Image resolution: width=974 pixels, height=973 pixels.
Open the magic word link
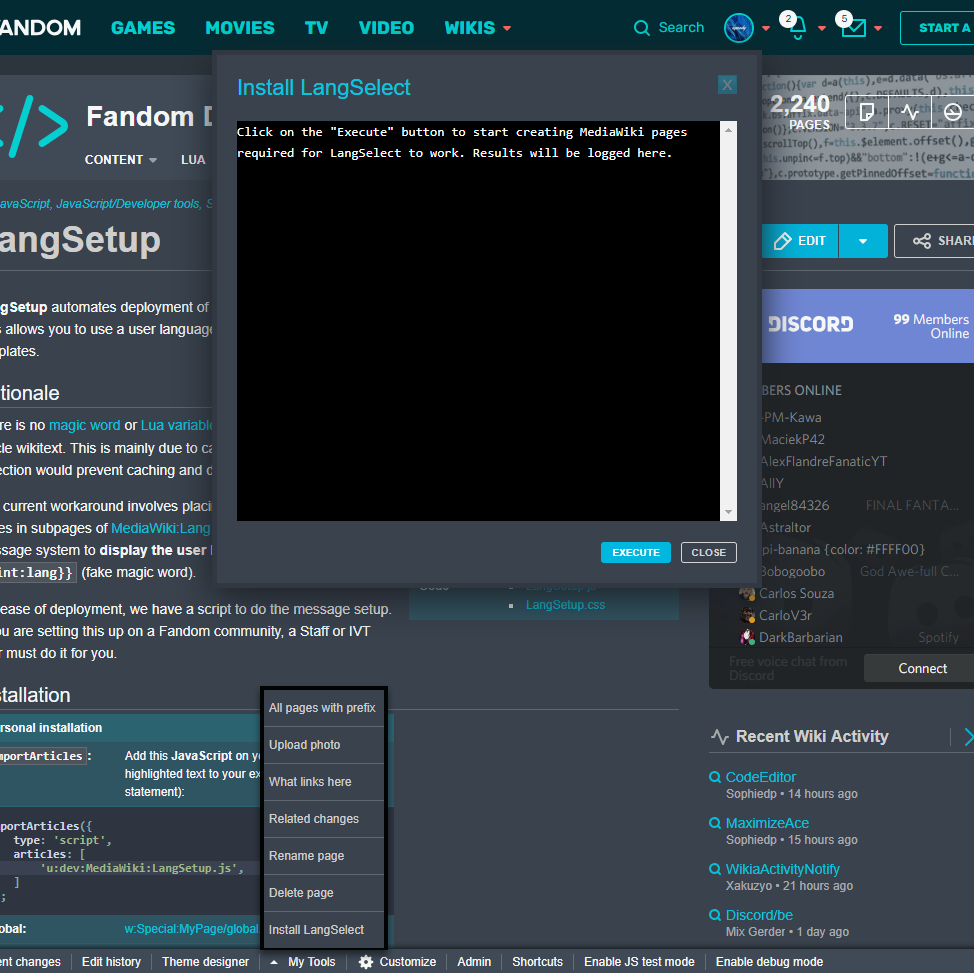84,425
